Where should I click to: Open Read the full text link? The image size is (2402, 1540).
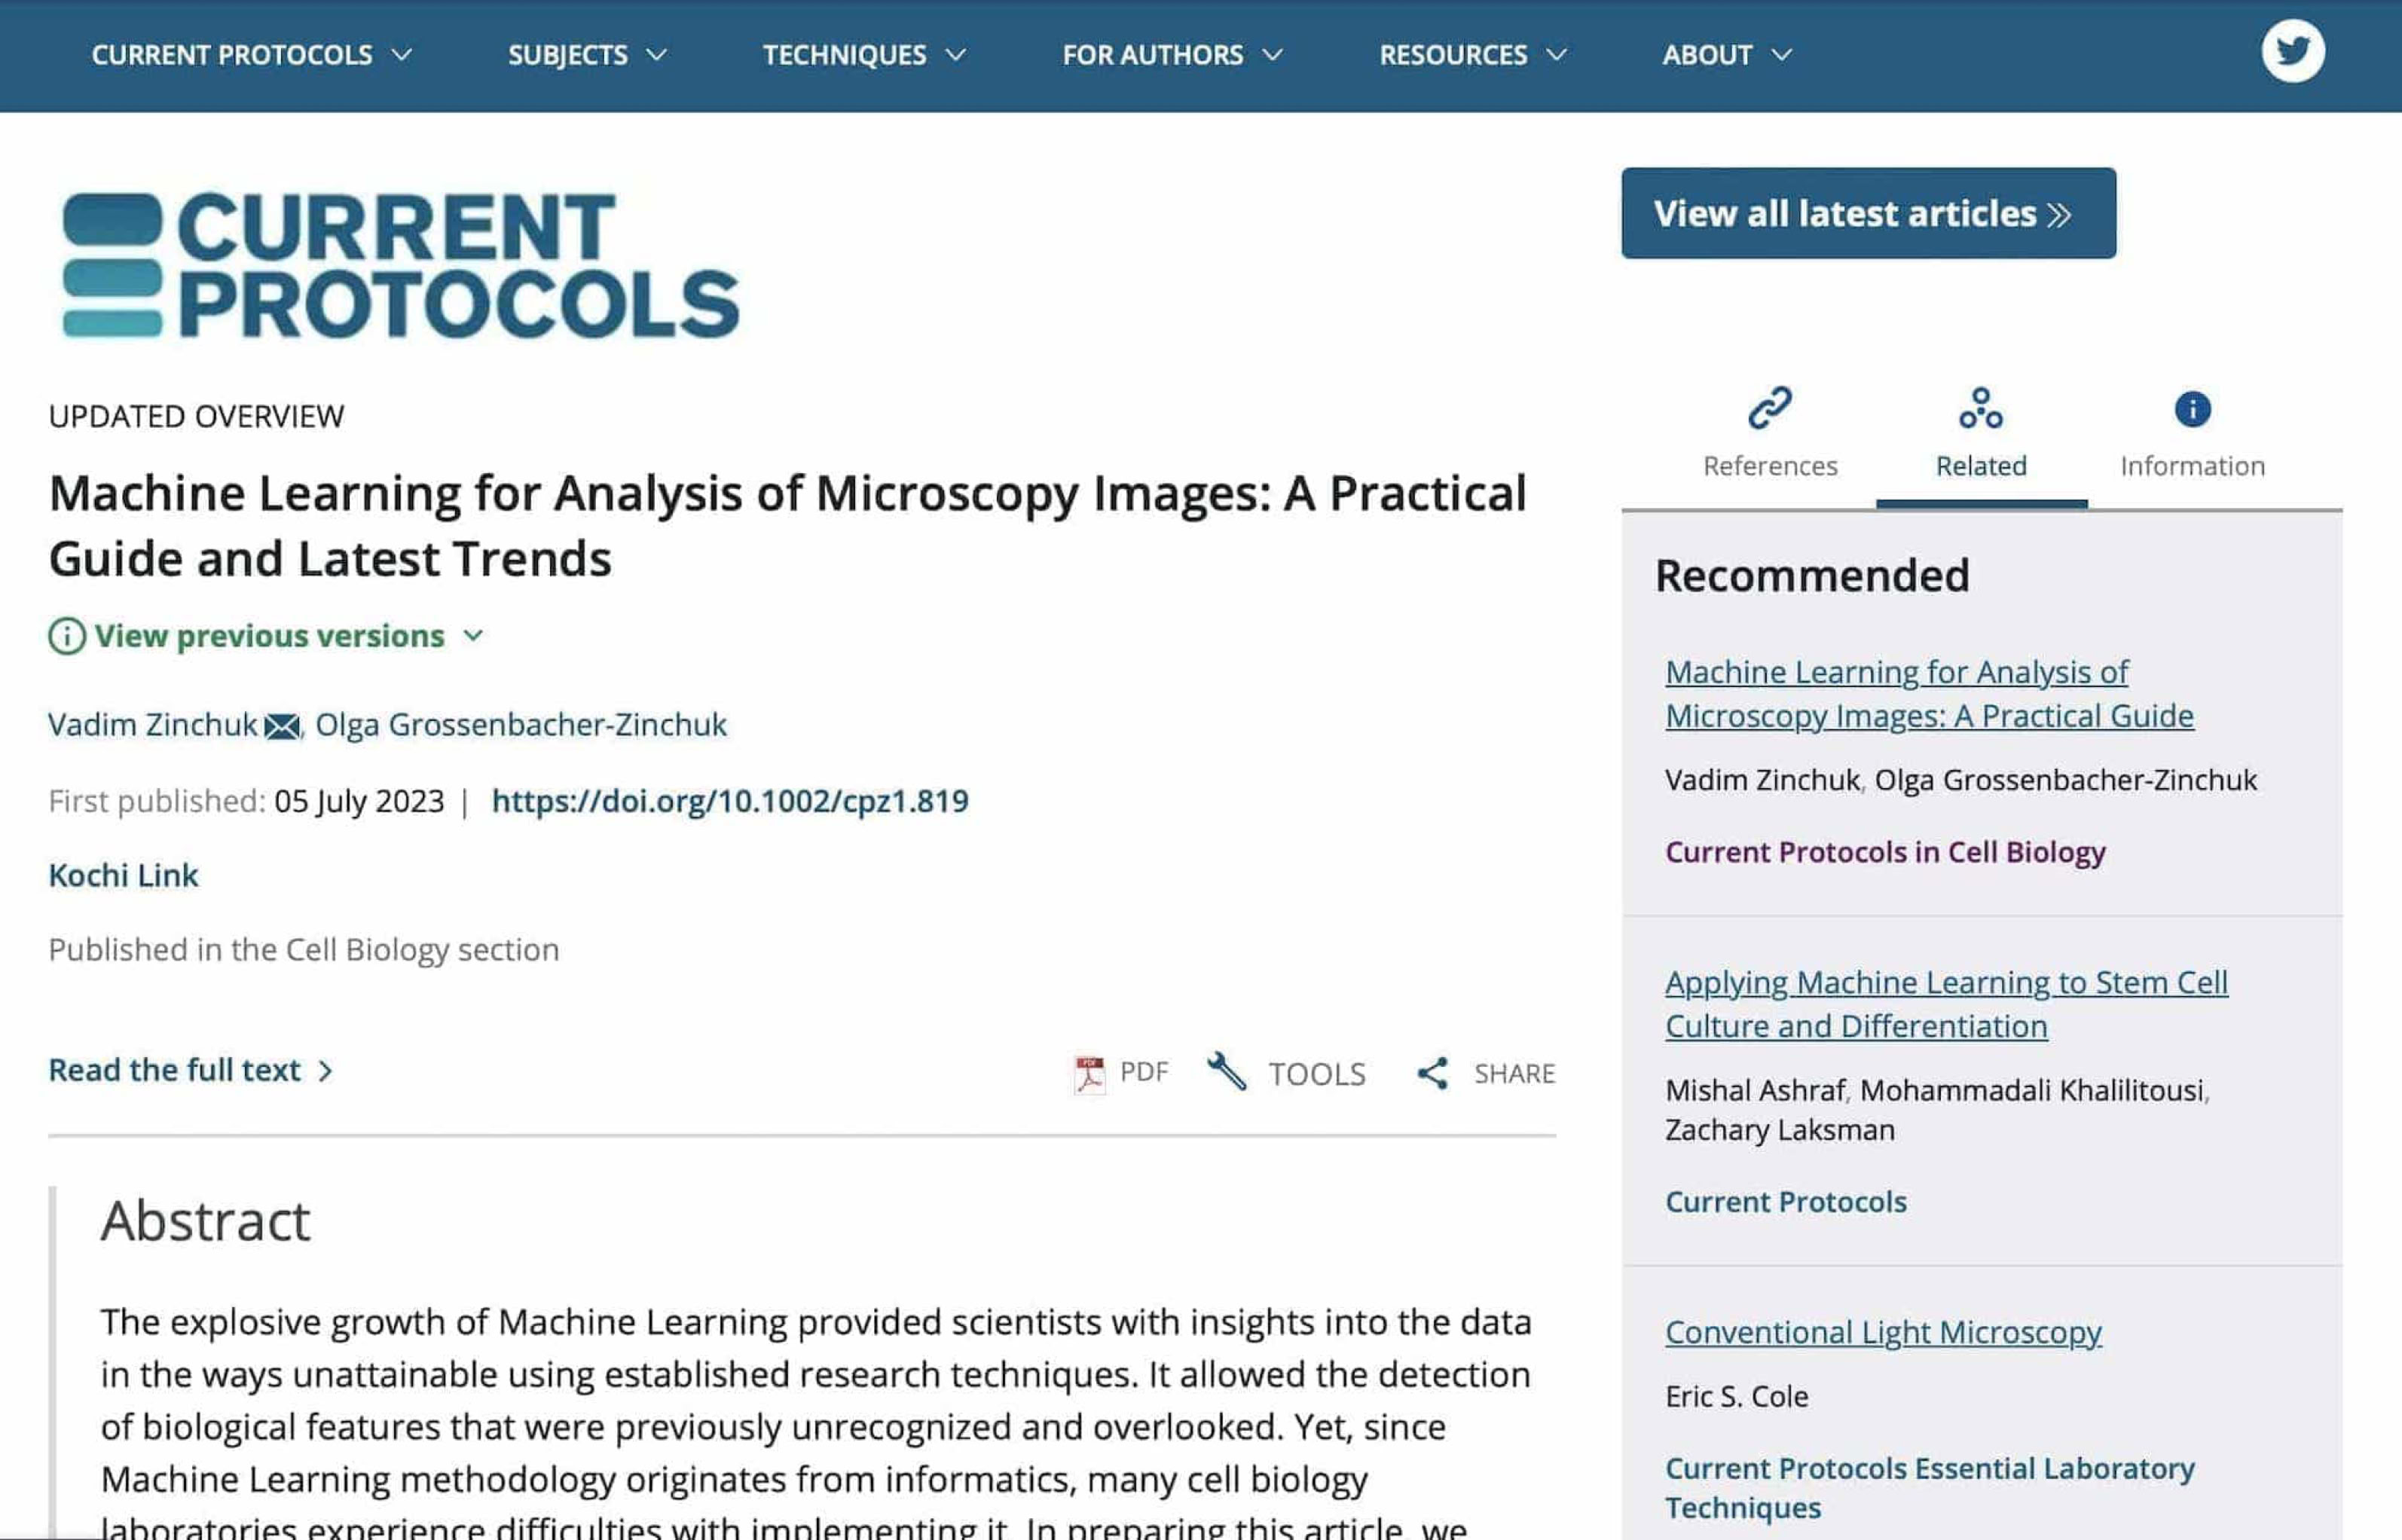(x=191, y=1071)
